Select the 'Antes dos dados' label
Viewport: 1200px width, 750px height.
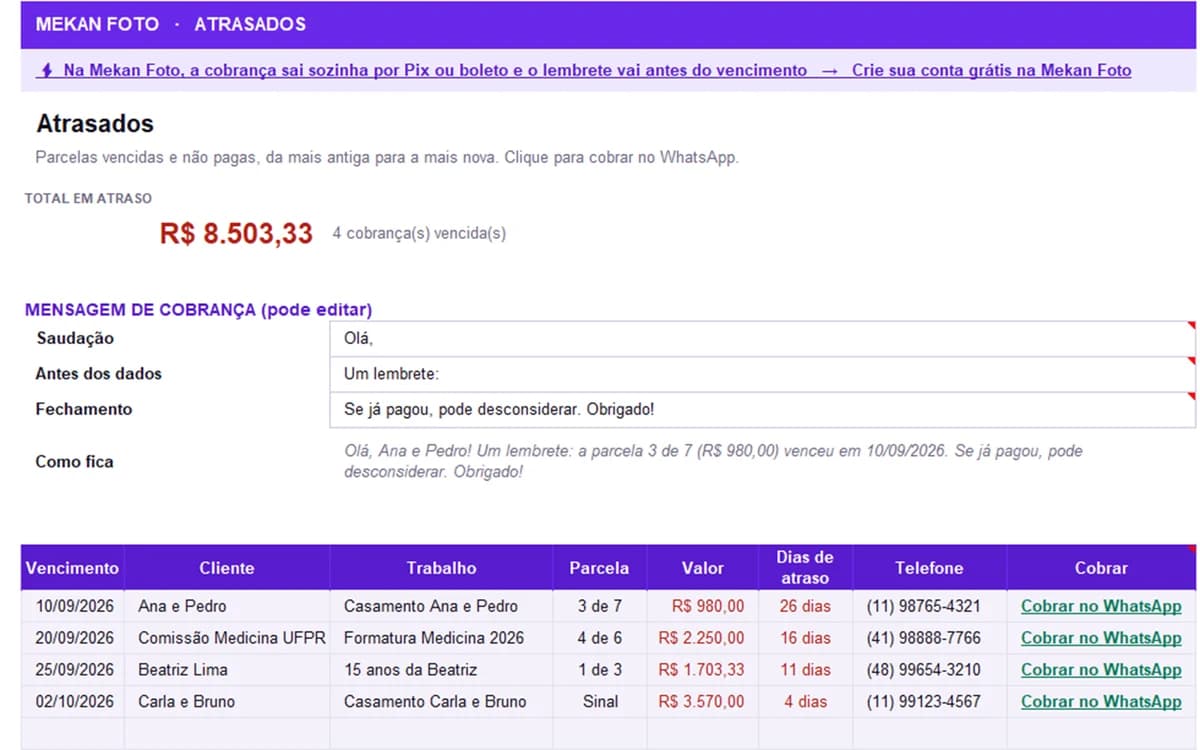coord(98,374)
